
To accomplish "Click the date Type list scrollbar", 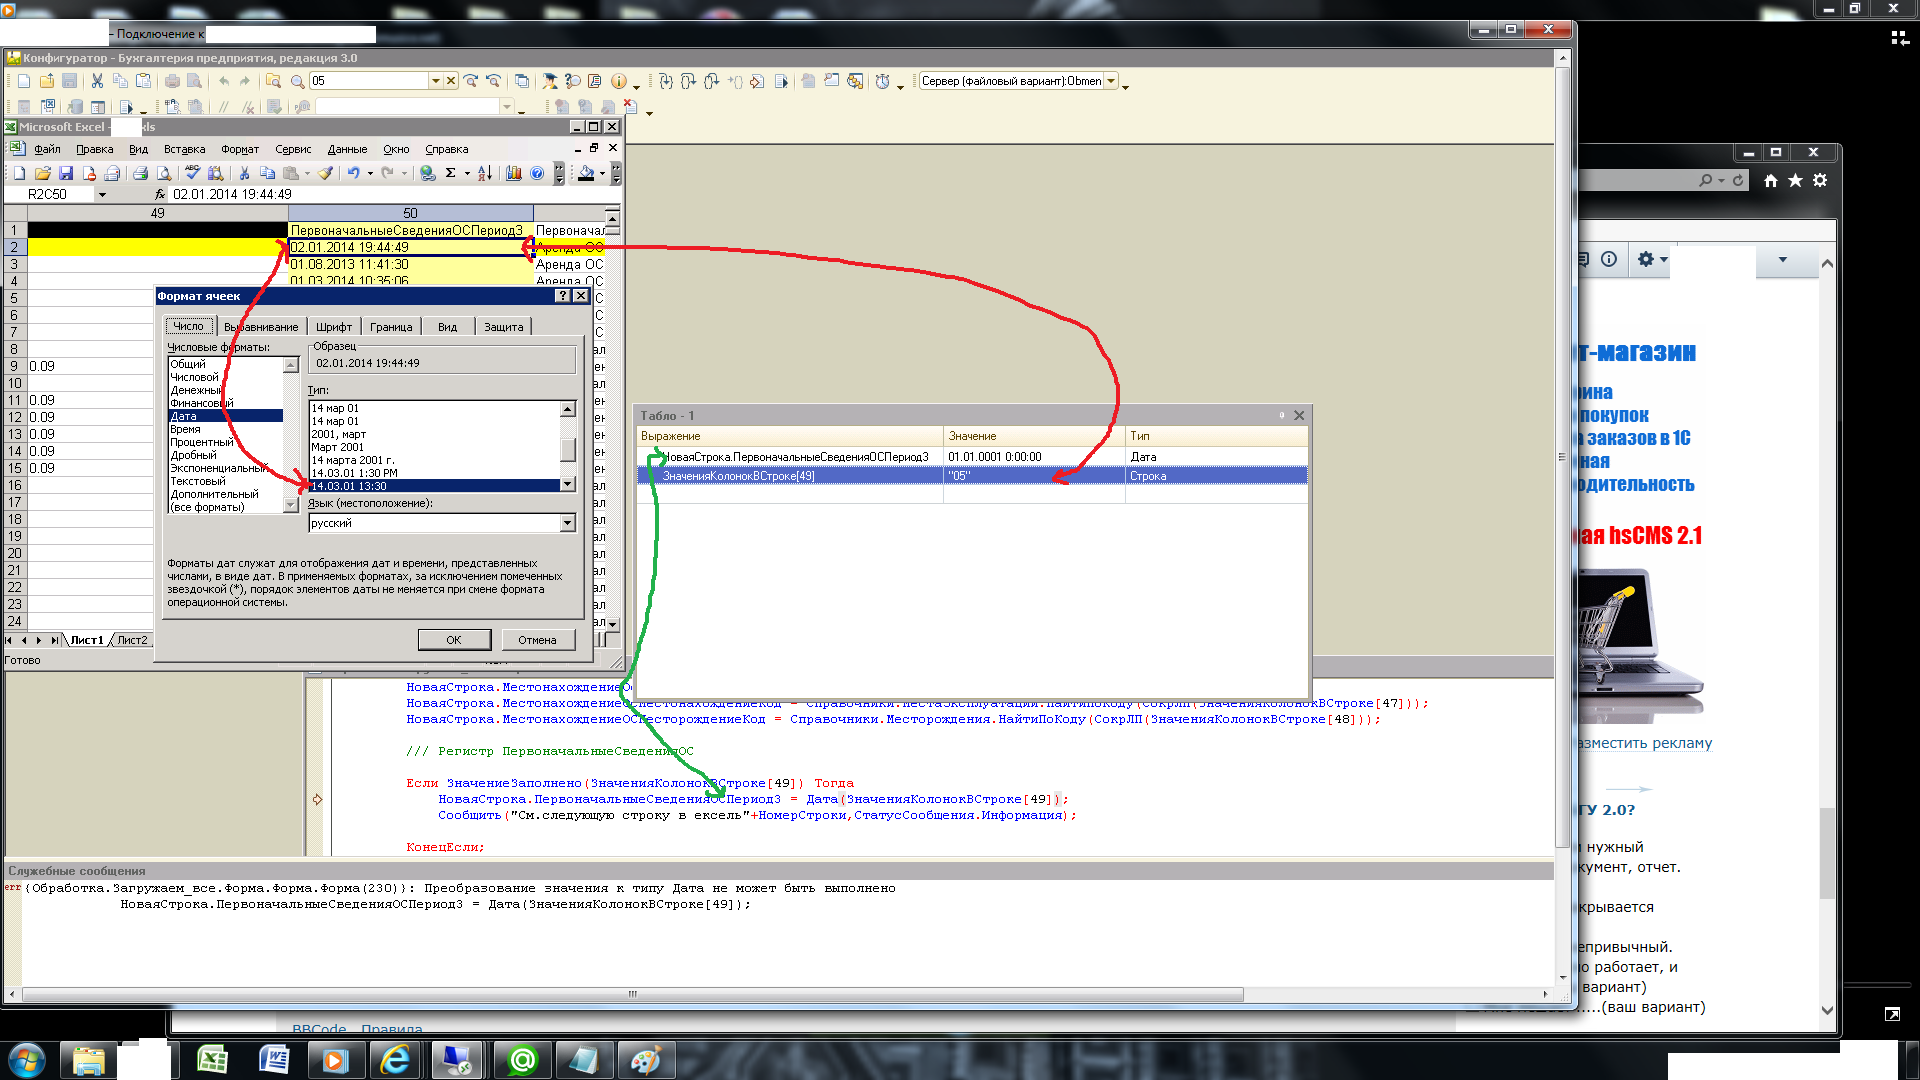I will point(568,446).
